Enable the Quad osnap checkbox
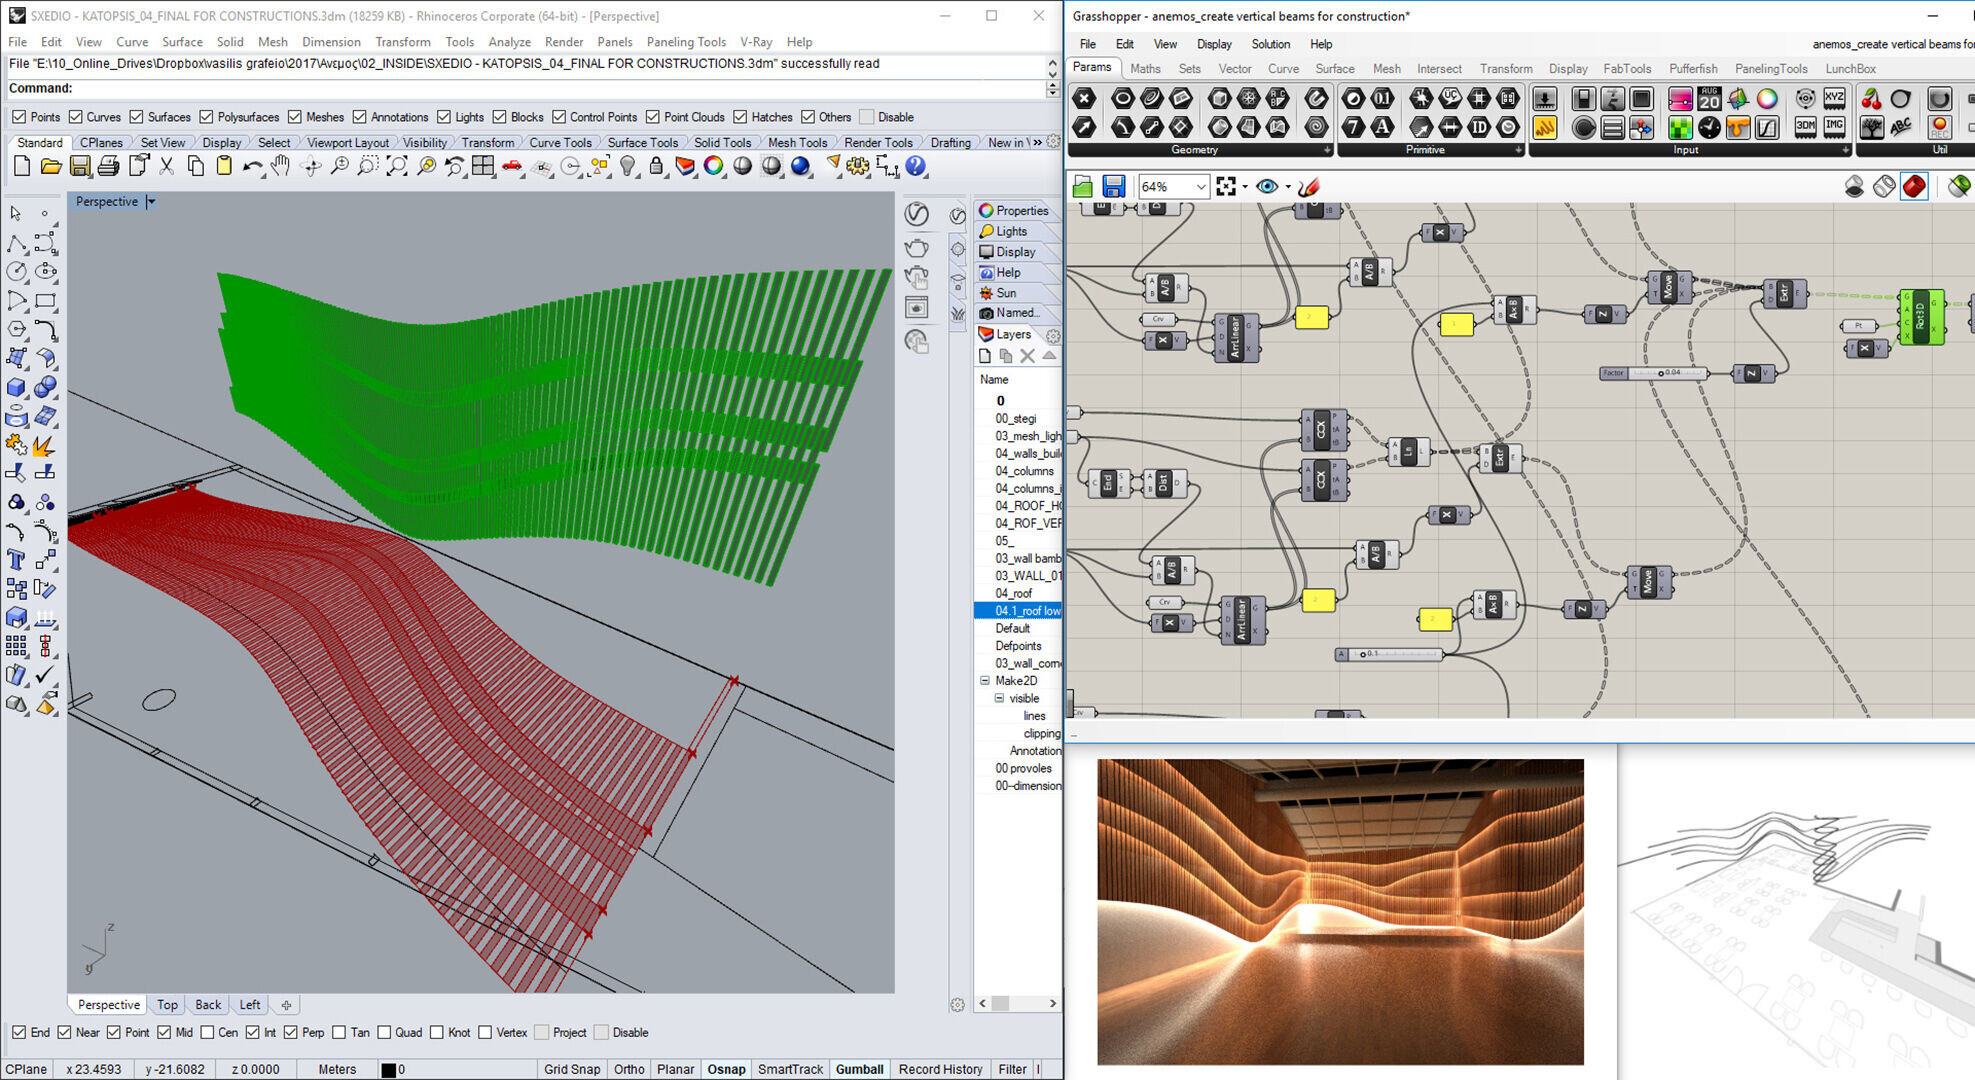This screenshot has height=1080, width=1975. 384,1032
